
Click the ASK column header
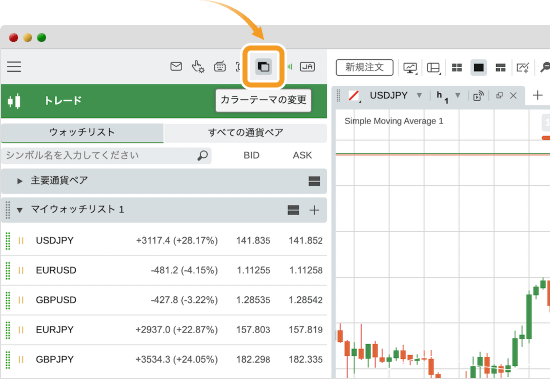302,155
